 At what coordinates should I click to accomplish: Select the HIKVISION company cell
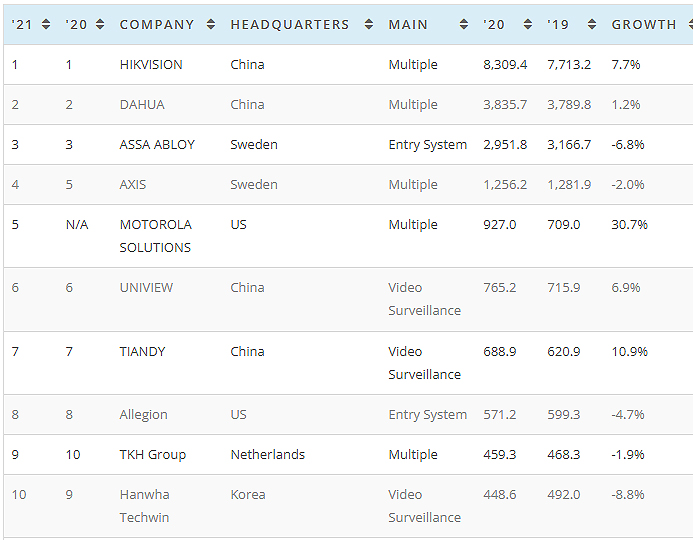[x=151, y=64]
